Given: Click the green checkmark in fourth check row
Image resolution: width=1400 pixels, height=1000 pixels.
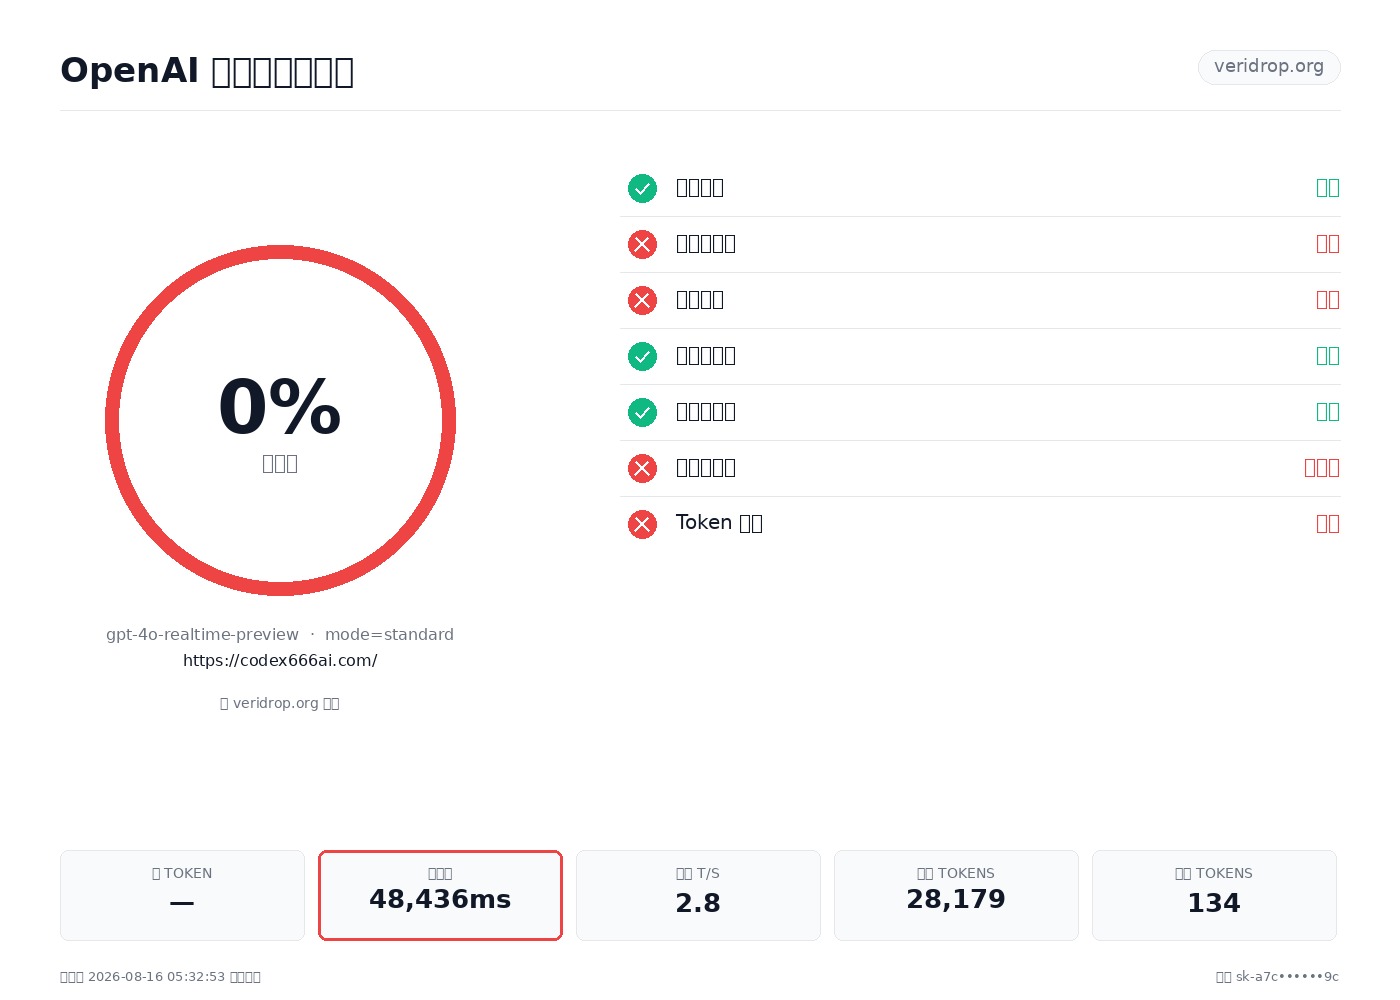Looking at the screenshot, I should (x=642, y=356).
